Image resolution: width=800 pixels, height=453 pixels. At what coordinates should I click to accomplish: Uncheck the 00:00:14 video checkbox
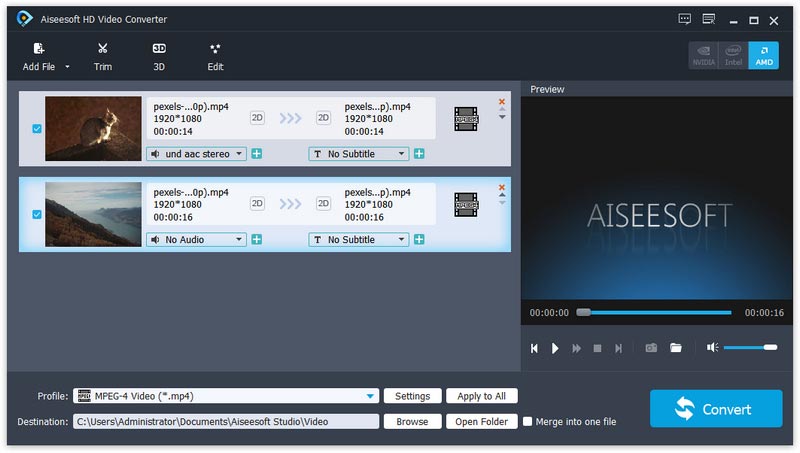[x=37, y=129]
